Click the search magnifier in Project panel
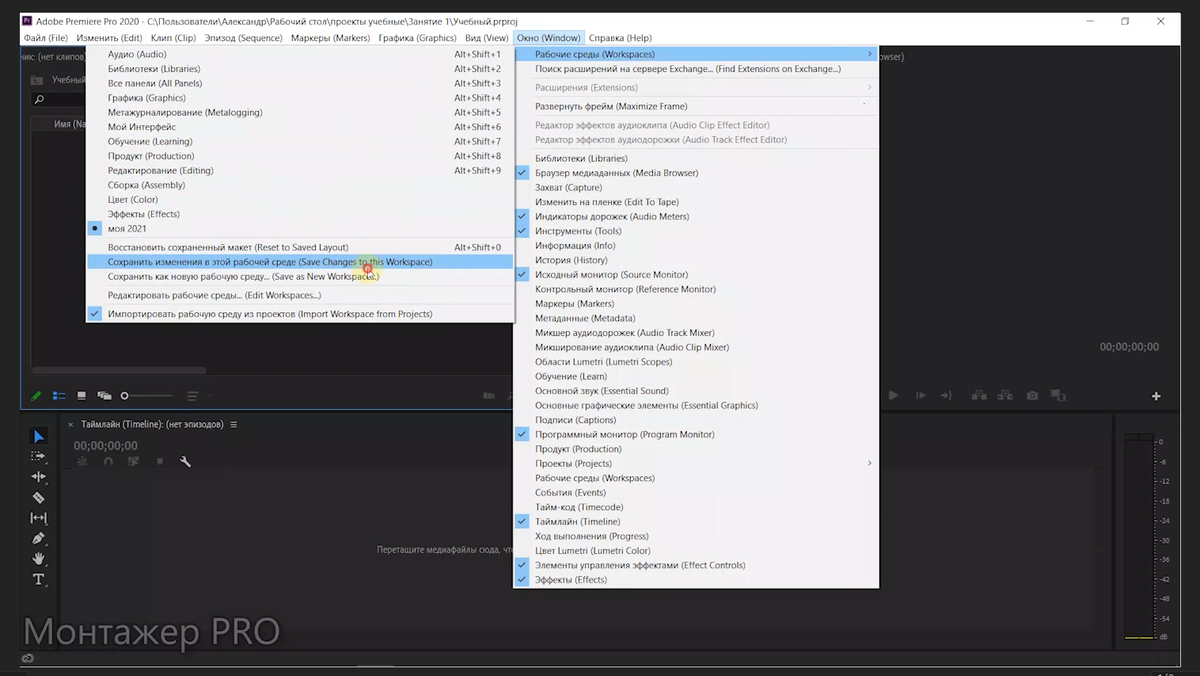 pos(39,100)
